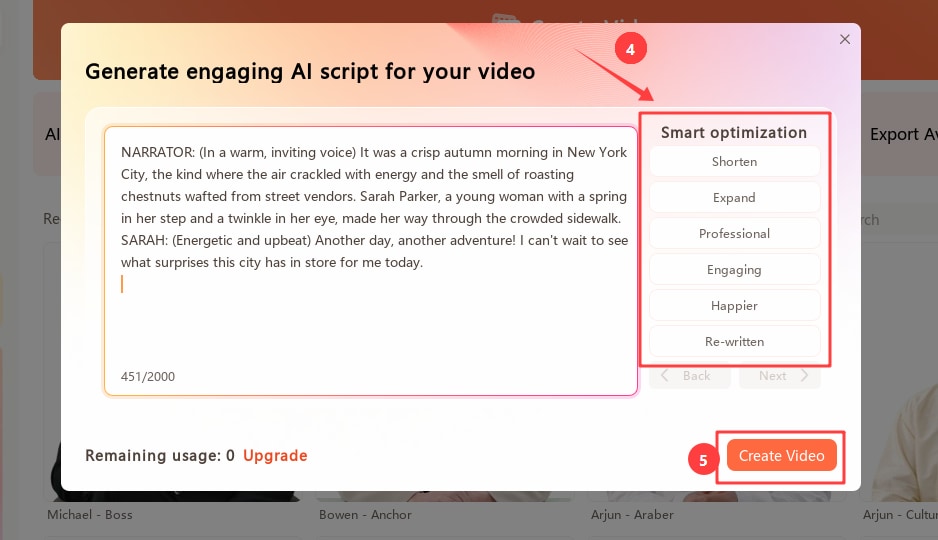Click the dialog title Generate engaging AI script

click(x=310, y=72)
